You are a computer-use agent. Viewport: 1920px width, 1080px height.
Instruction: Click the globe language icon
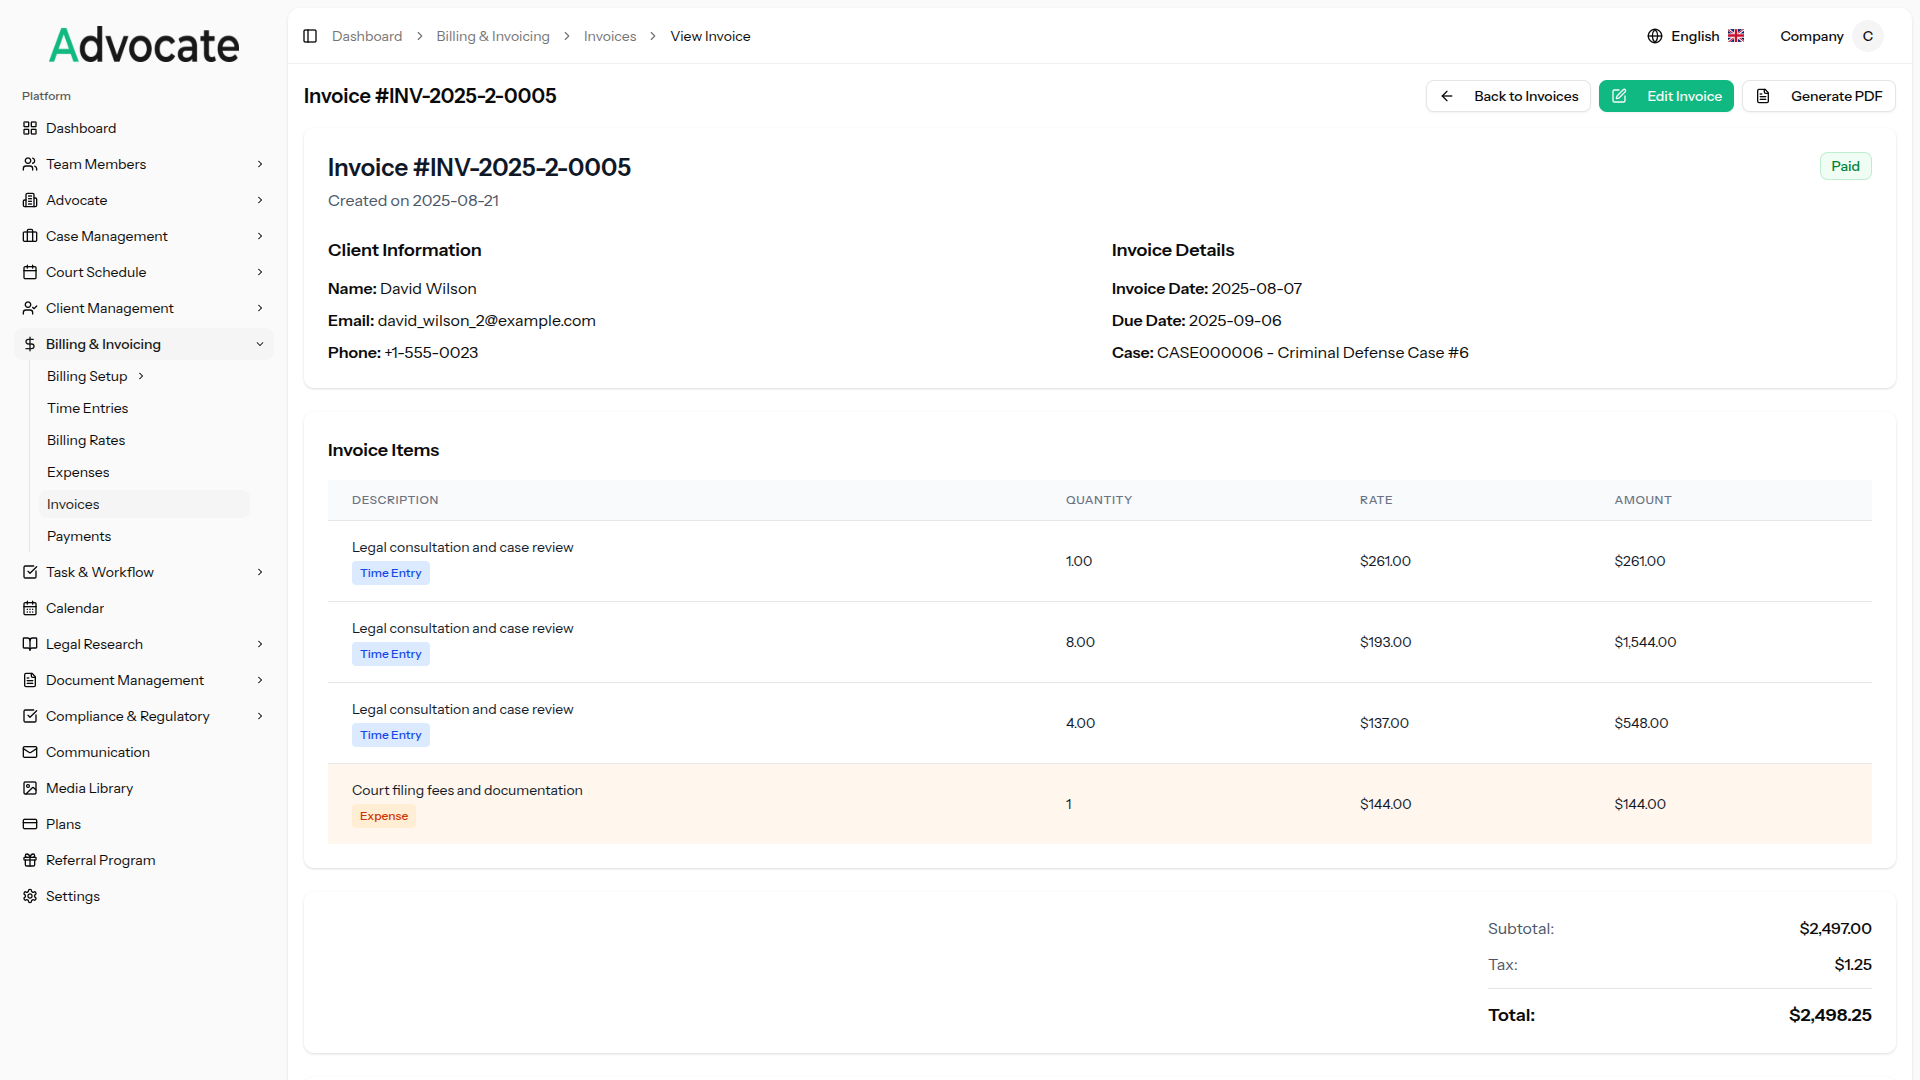point(1655,36)
